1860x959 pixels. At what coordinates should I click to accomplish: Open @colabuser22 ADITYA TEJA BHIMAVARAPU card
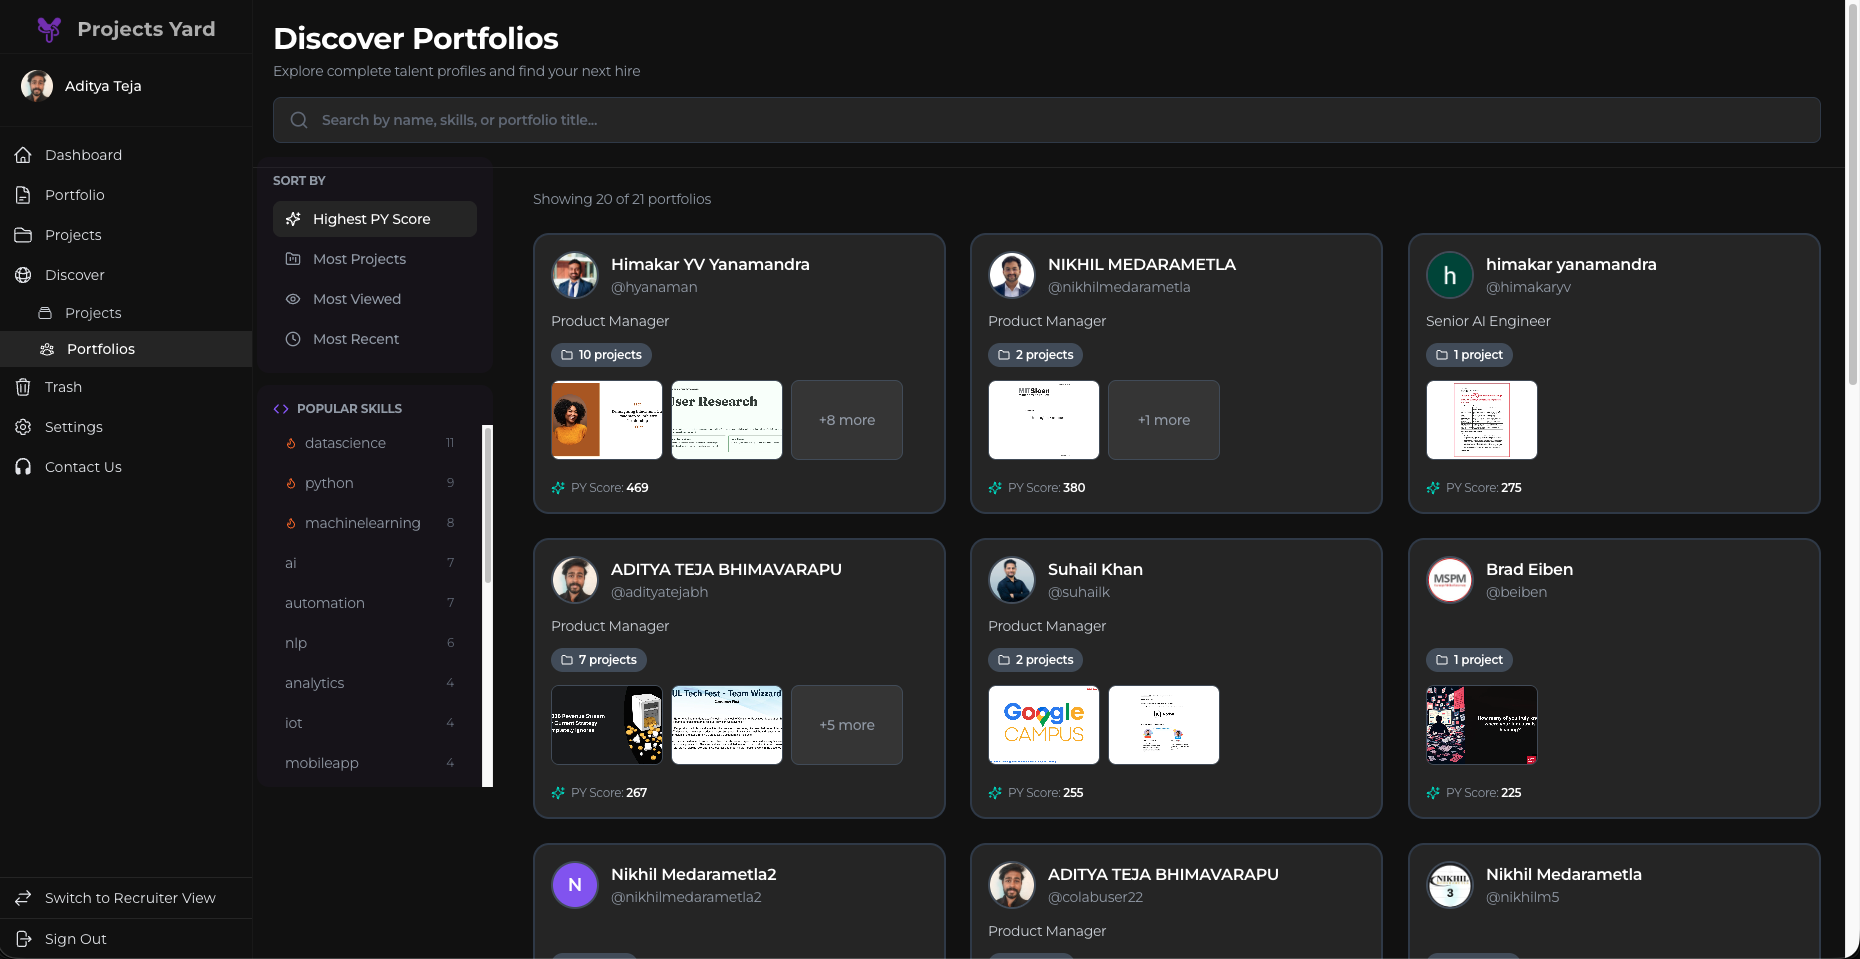point(1176,901)
